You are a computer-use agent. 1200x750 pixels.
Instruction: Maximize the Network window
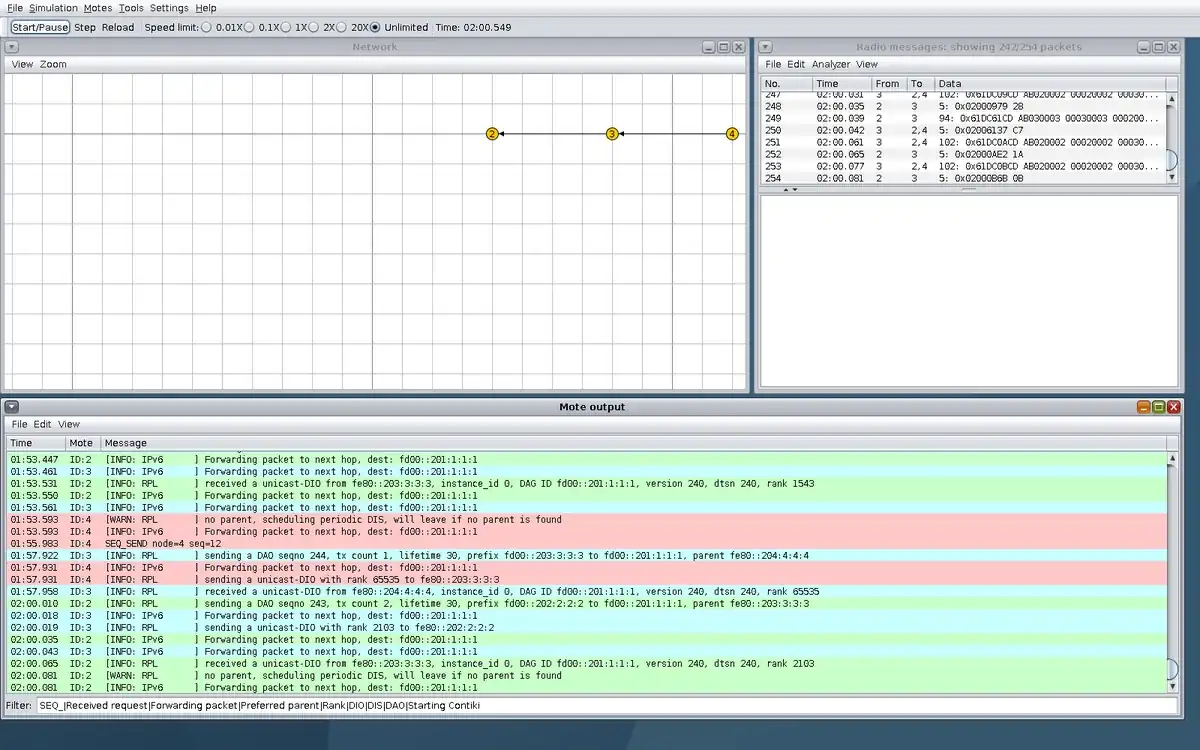coord(724,47)
